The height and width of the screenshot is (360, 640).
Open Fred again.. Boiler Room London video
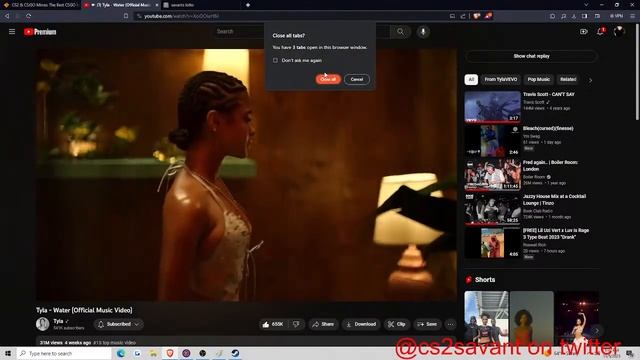492,175
